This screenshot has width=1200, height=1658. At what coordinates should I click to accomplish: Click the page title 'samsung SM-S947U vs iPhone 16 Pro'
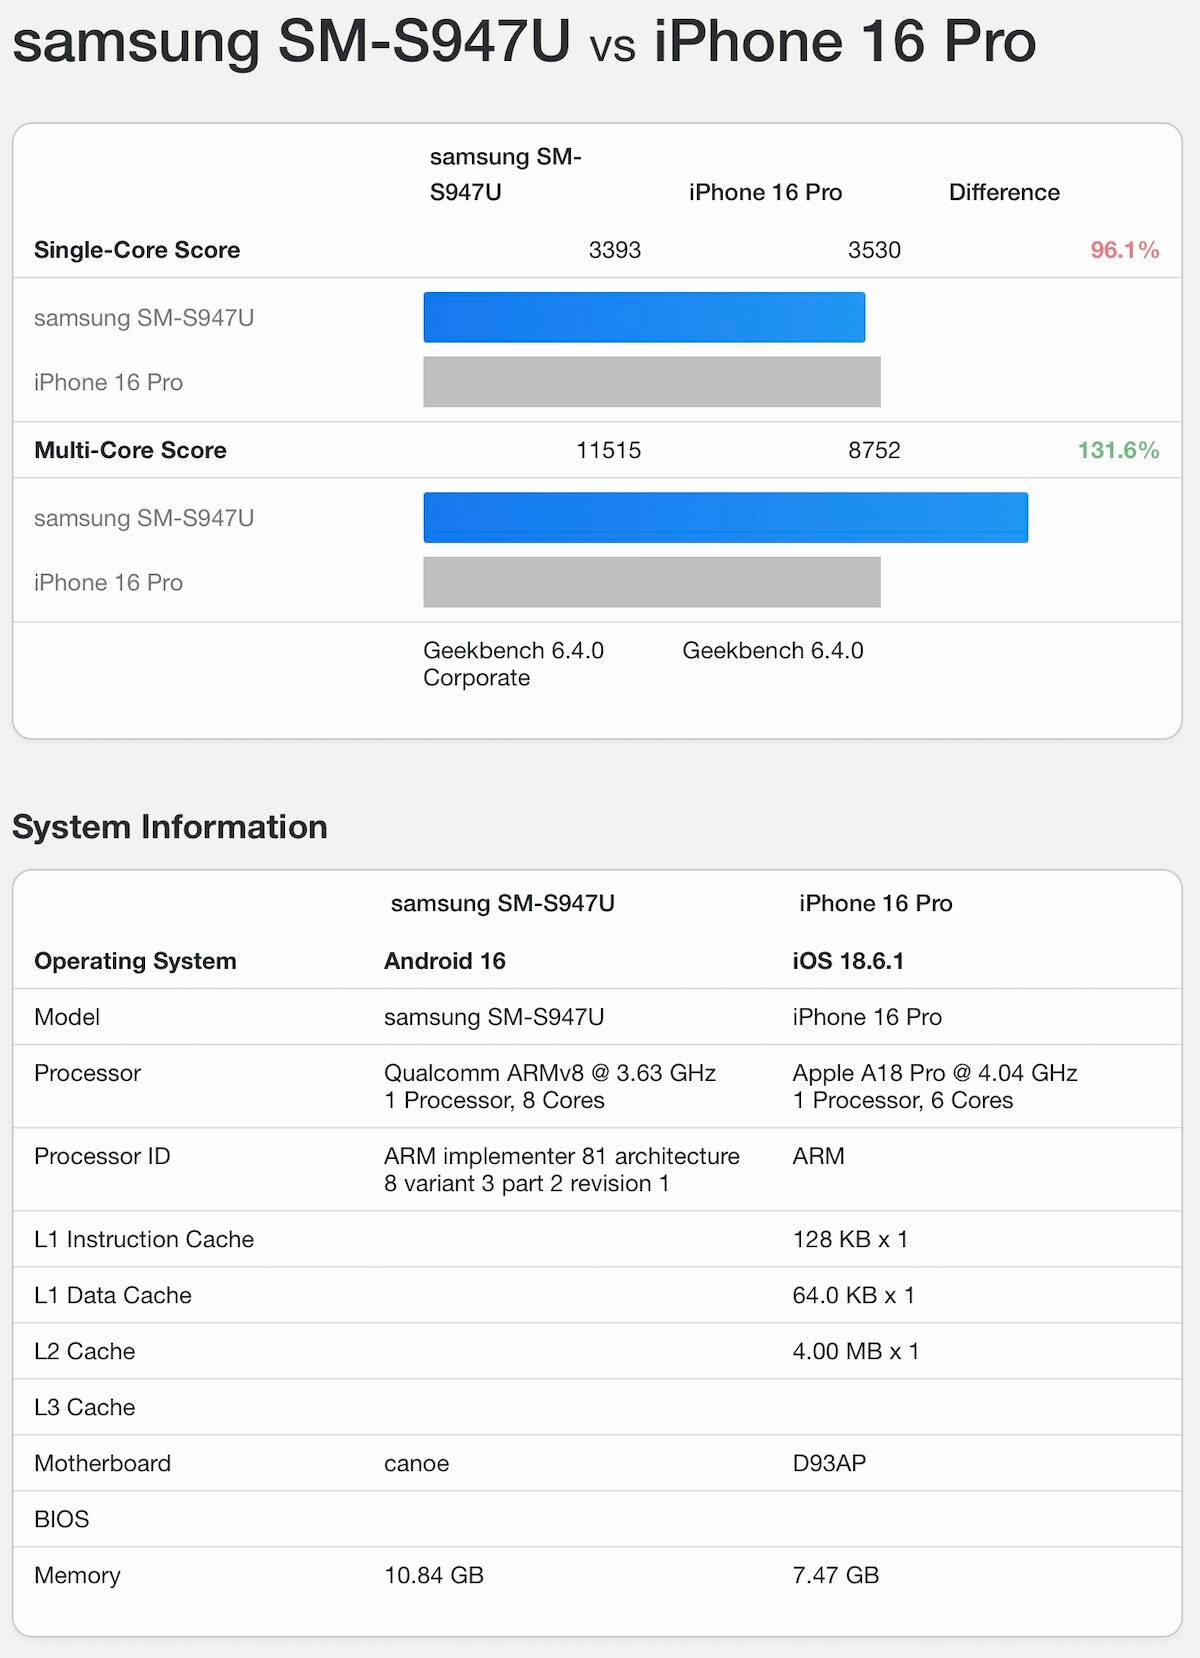pos(524,42)
